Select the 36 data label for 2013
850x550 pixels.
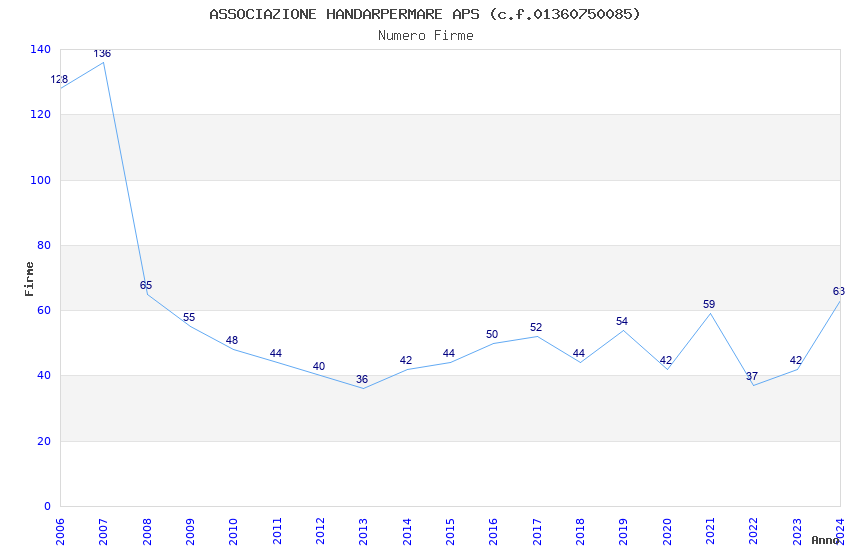(362, 380)
